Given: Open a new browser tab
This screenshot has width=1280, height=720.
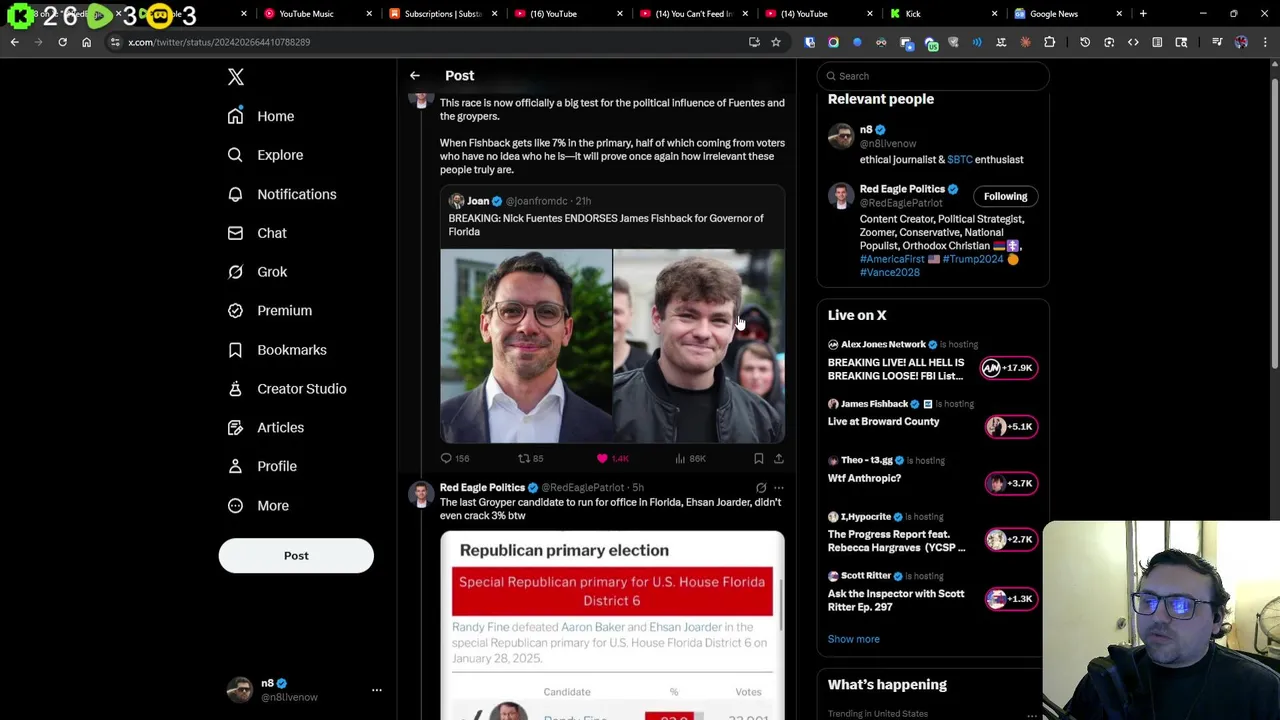Looking at the screenshot, I should 1143,14.
